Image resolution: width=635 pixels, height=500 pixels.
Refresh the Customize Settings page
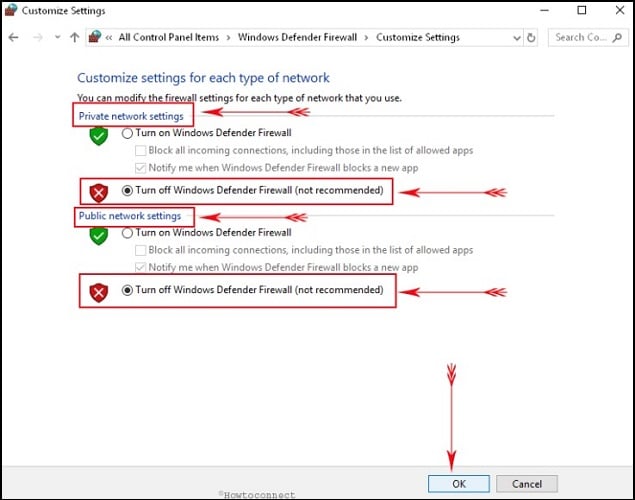tap(531, 38)
